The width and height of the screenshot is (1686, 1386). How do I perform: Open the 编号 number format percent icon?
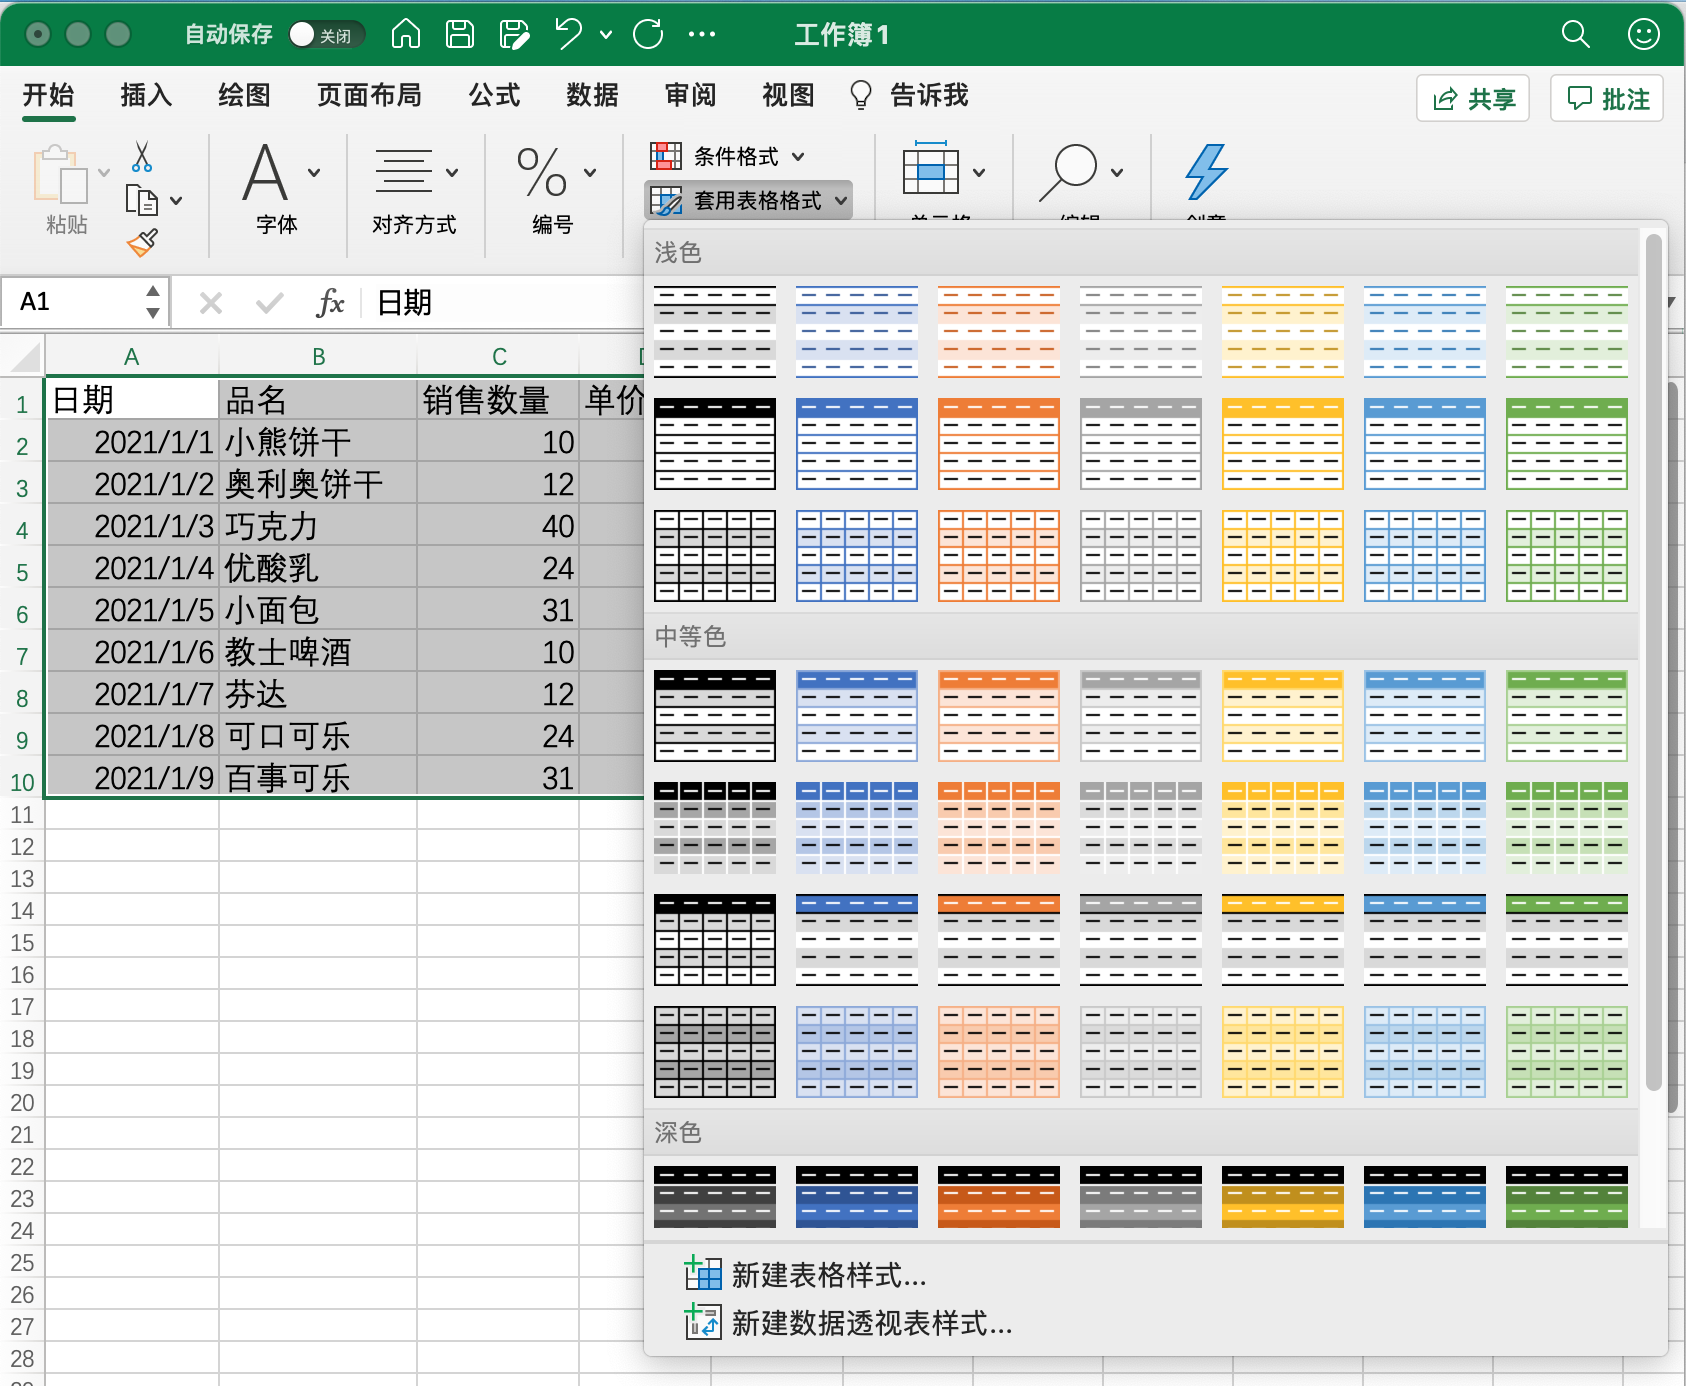tap(542, 172)
